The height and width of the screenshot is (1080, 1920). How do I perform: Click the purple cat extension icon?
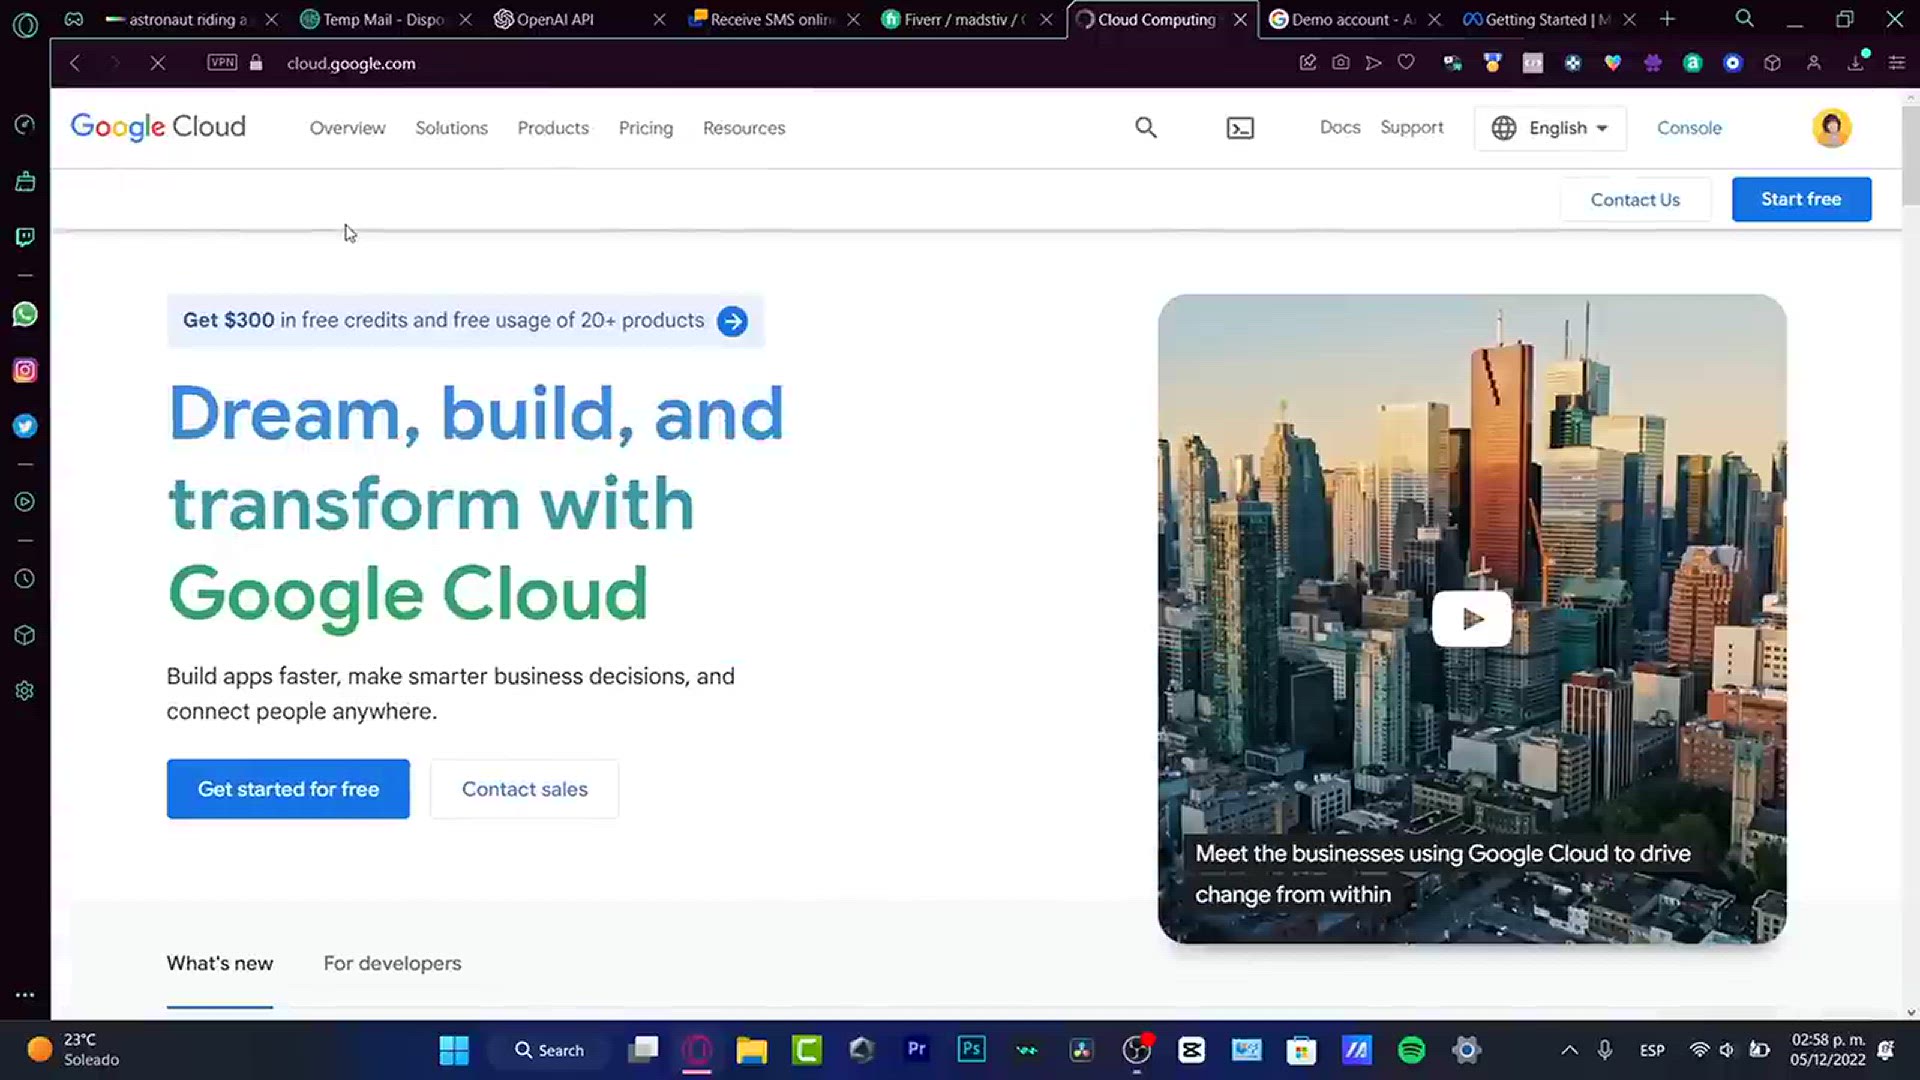(x=1652, y=63)
